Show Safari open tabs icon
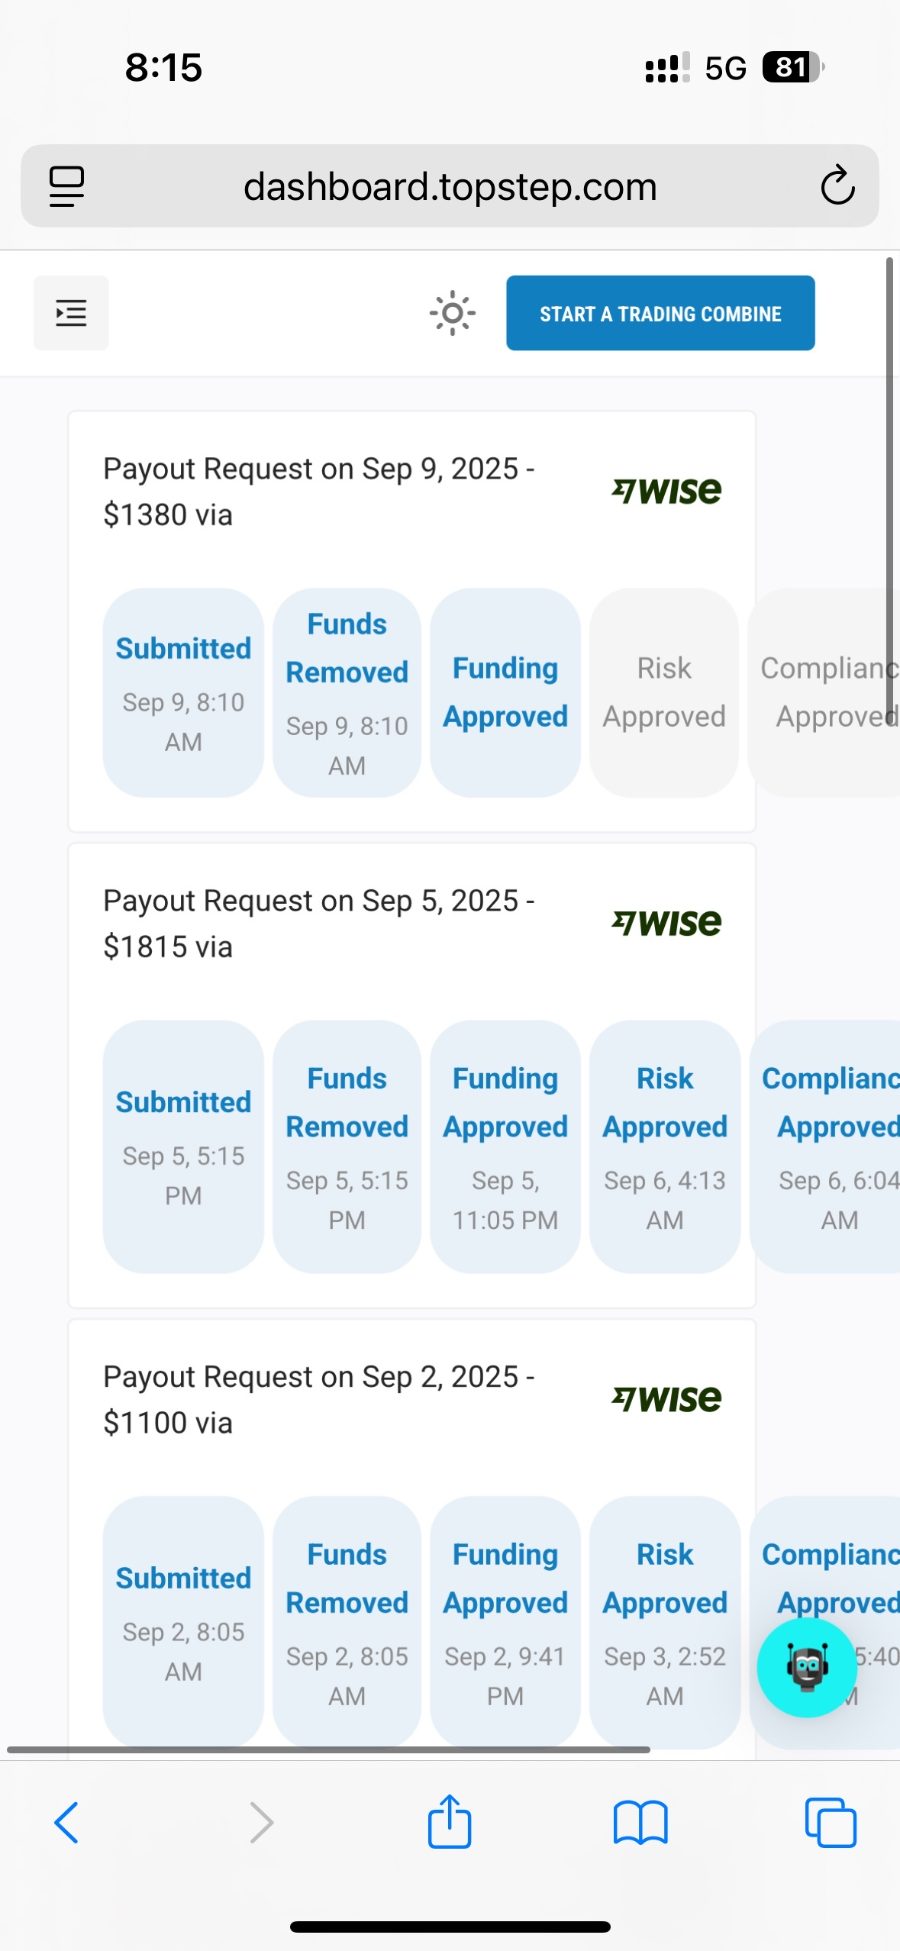900x1951 pixels. pyautogui.click(x=831, y=1822)
